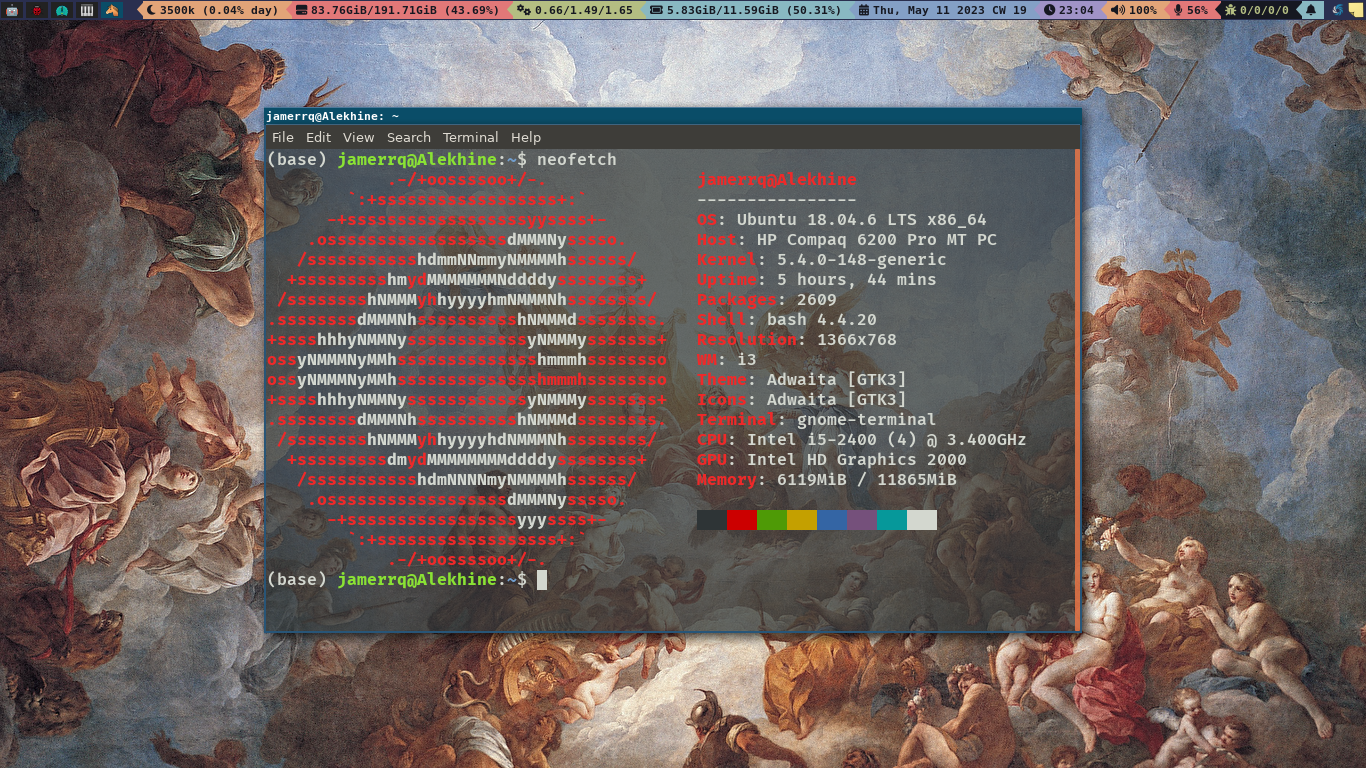Expand the View menu
The width and height of the screenshot is (1366, 768).
358,138
